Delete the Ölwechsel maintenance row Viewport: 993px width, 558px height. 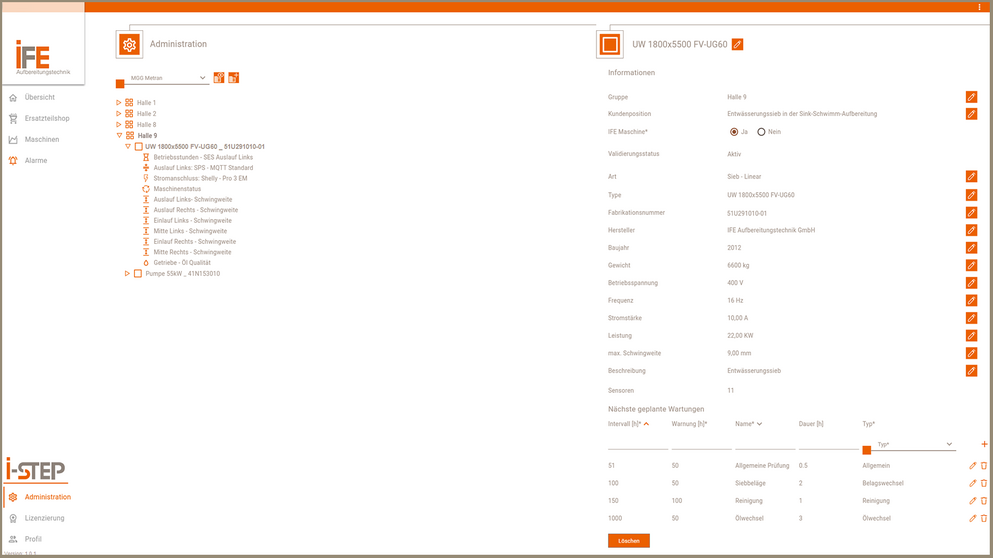984,518
